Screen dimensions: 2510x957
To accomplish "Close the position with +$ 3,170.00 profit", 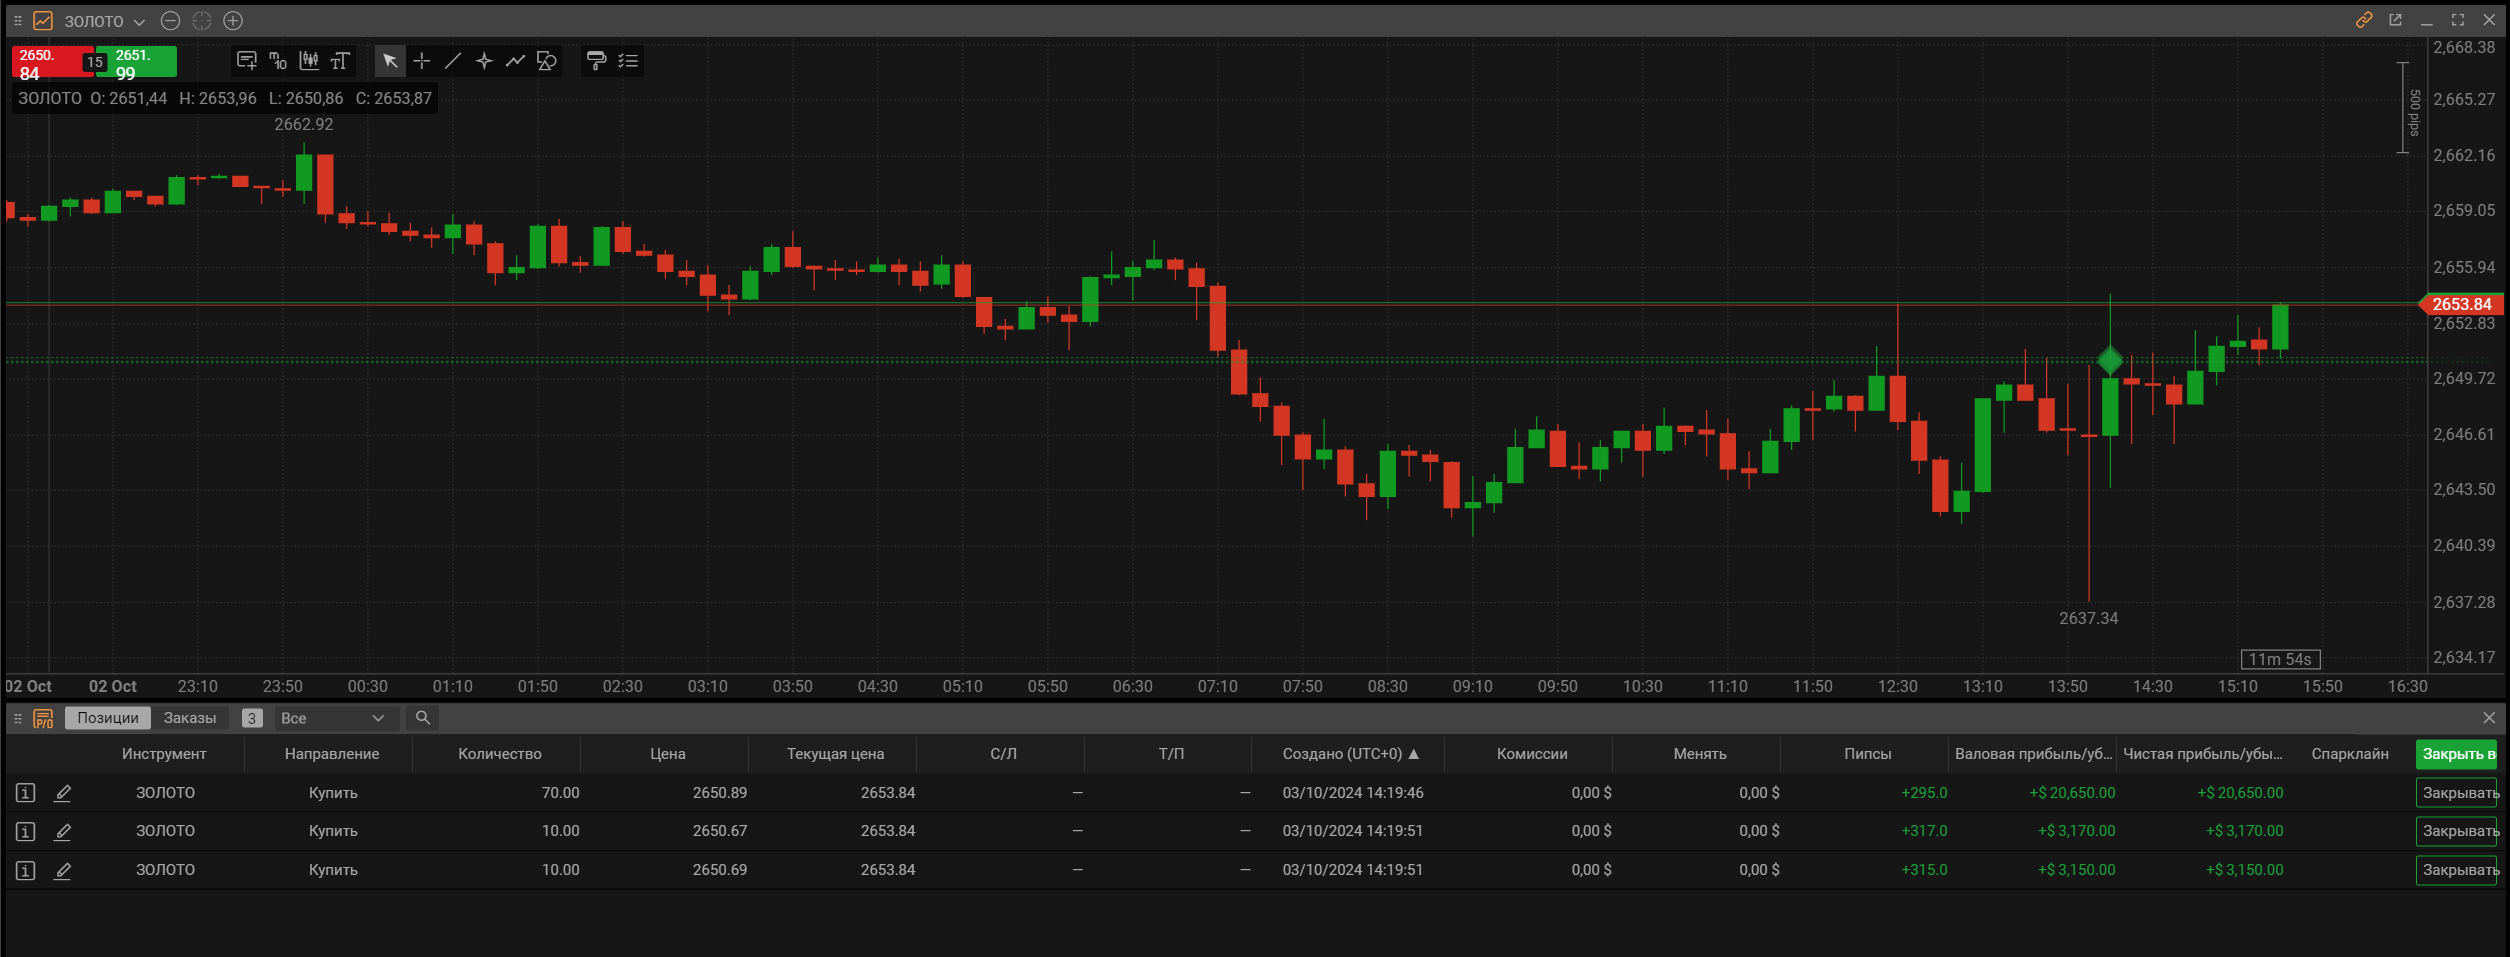I will click(x=2458, y=831).
